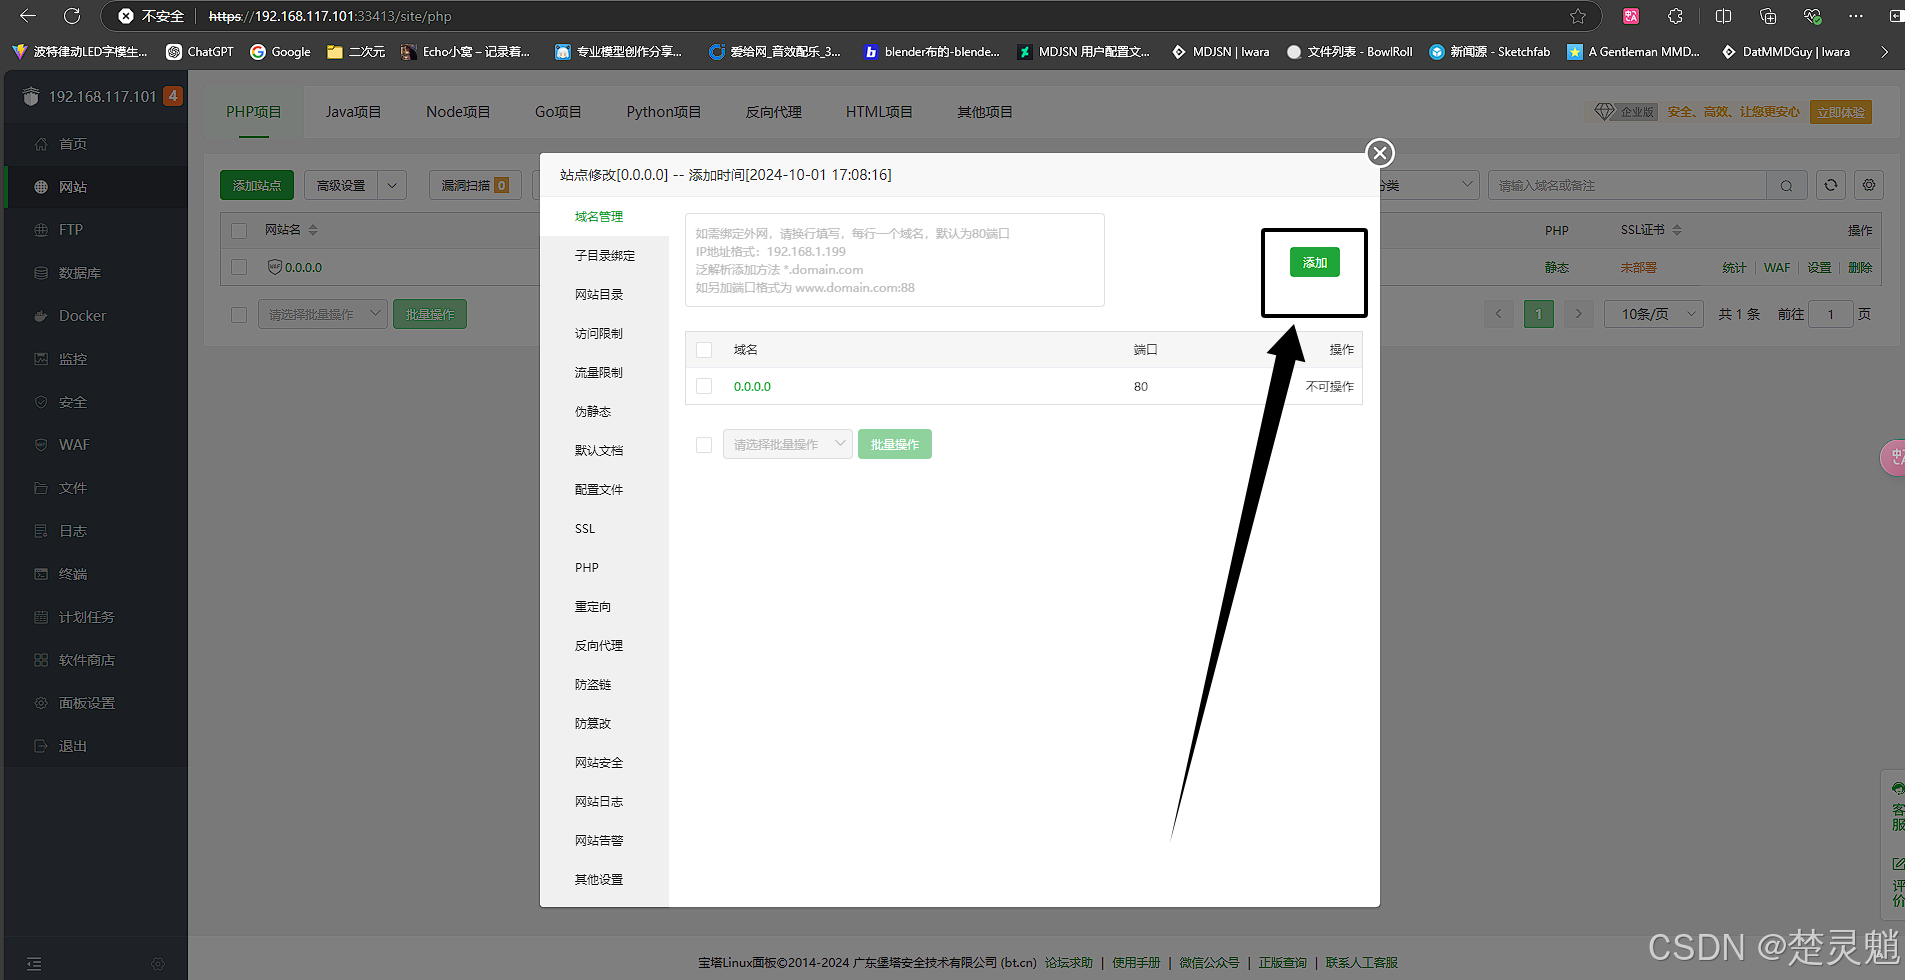Select the 其他设置 tab

(x=604, y=880)
